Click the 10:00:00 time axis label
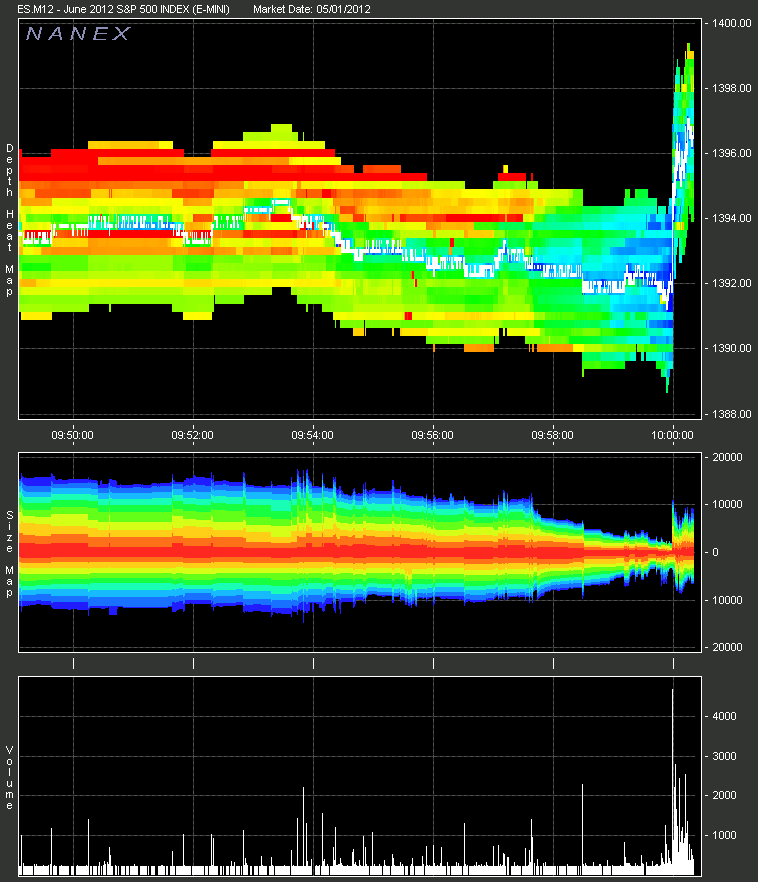The width and height of the screenshot is (758, 882). pos(672,435)
